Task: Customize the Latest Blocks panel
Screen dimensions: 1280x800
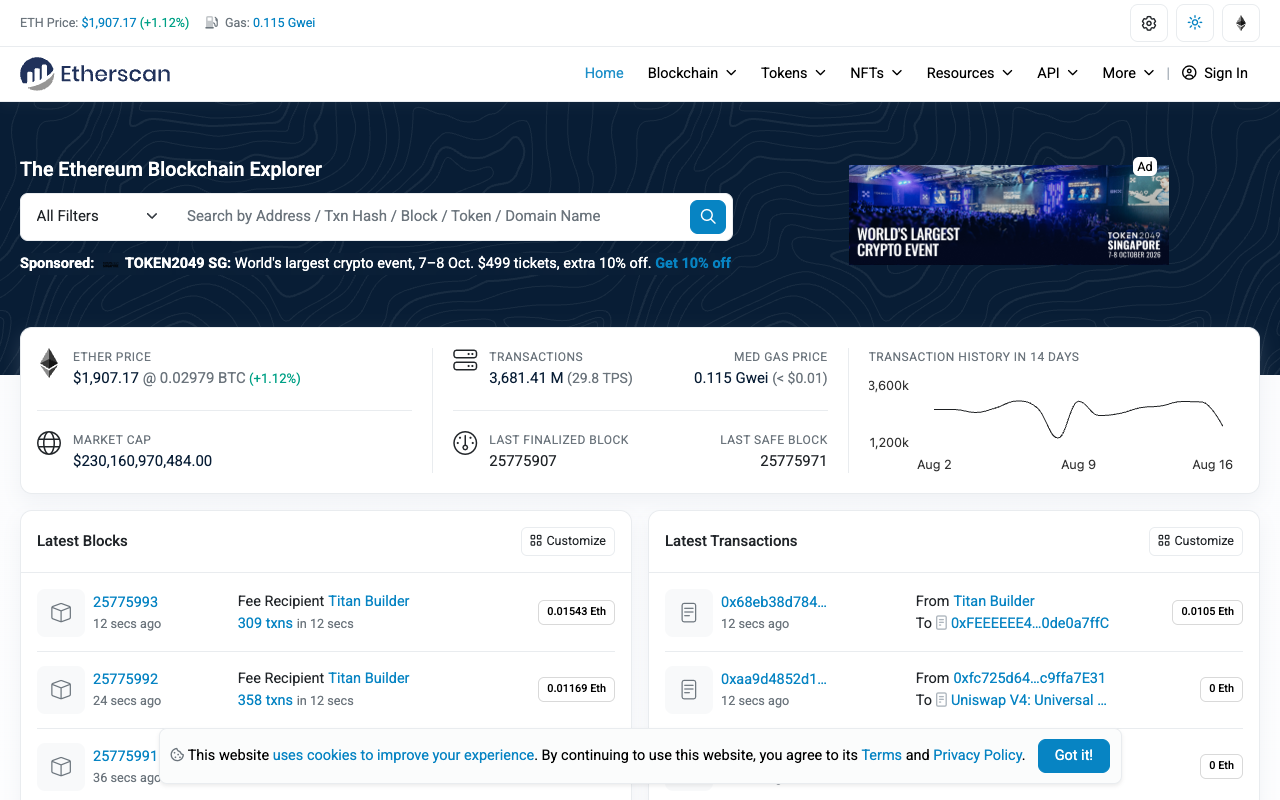Action: [568, 541]
